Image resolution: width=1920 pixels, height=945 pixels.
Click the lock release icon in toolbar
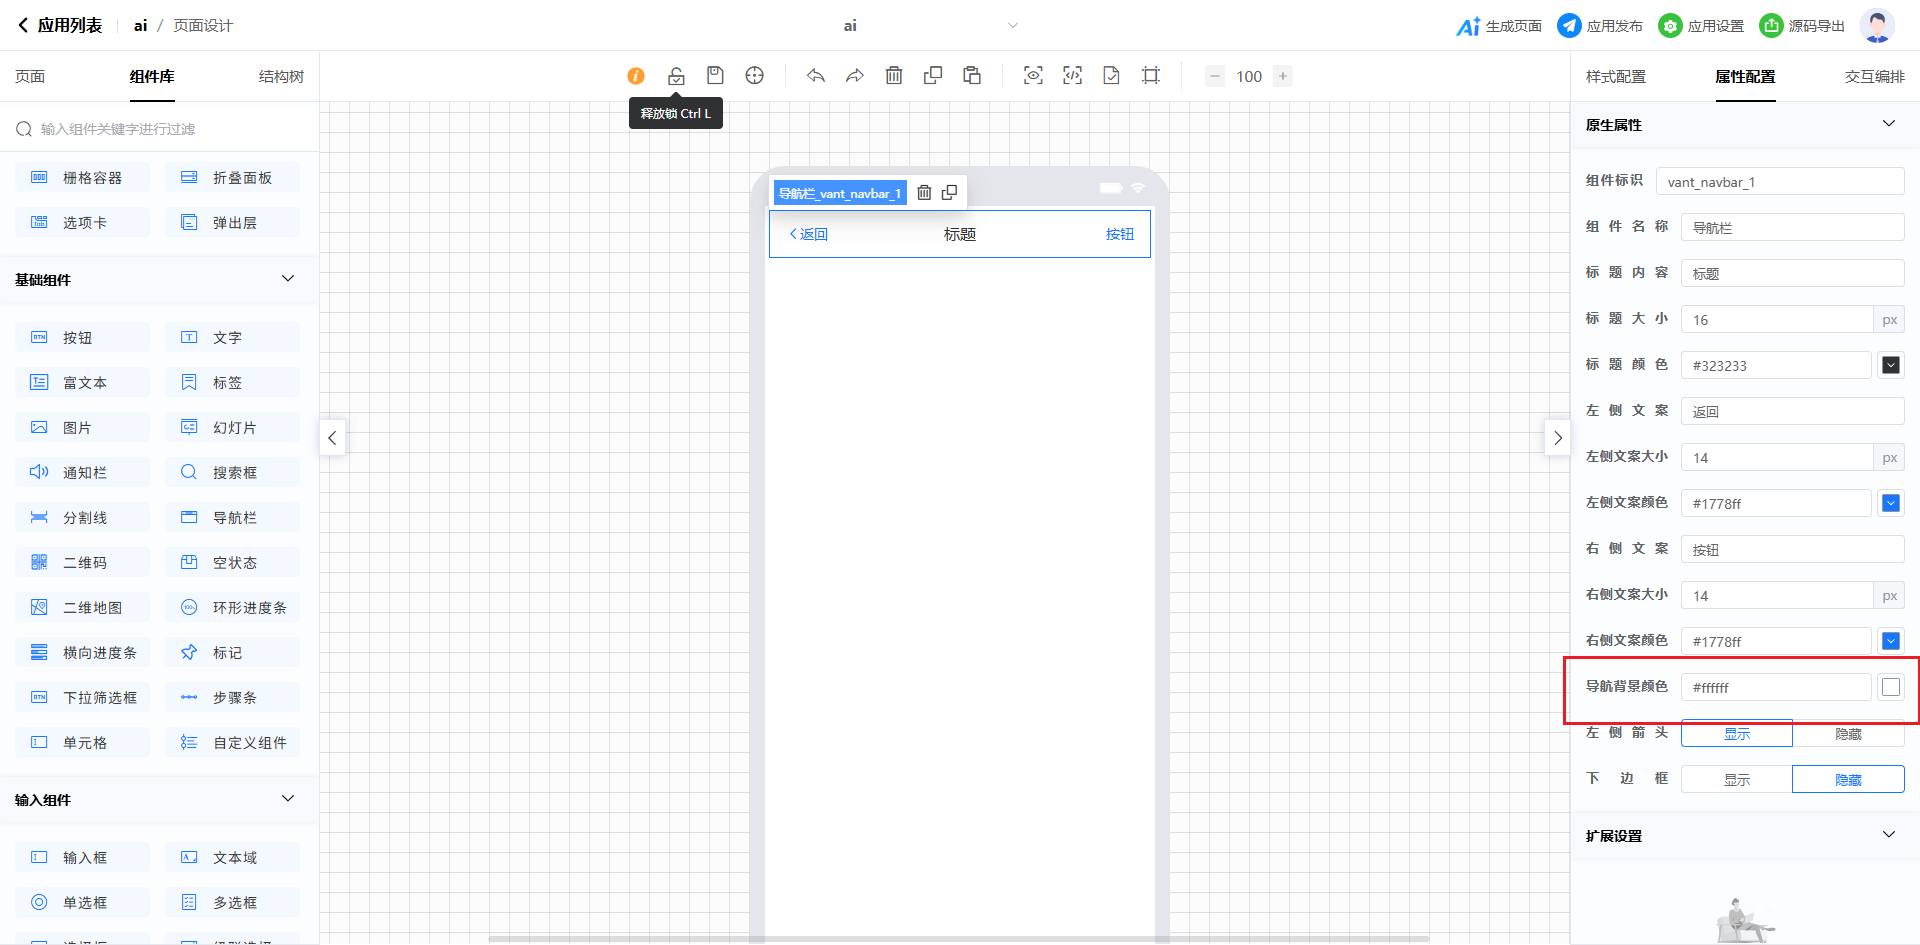click(x=676, y=76)
